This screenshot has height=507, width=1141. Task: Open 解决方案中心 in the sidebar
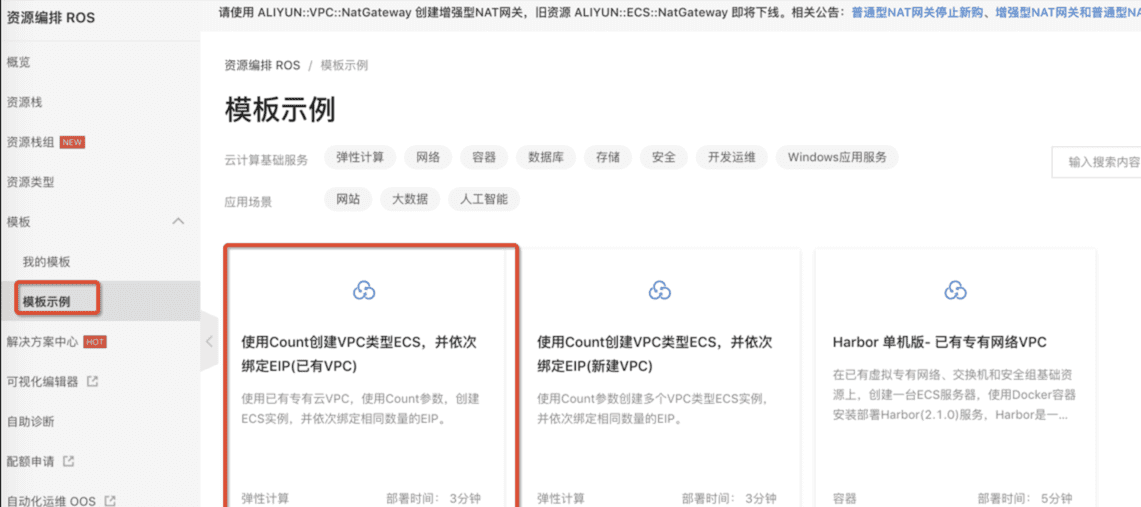[41, 341]
